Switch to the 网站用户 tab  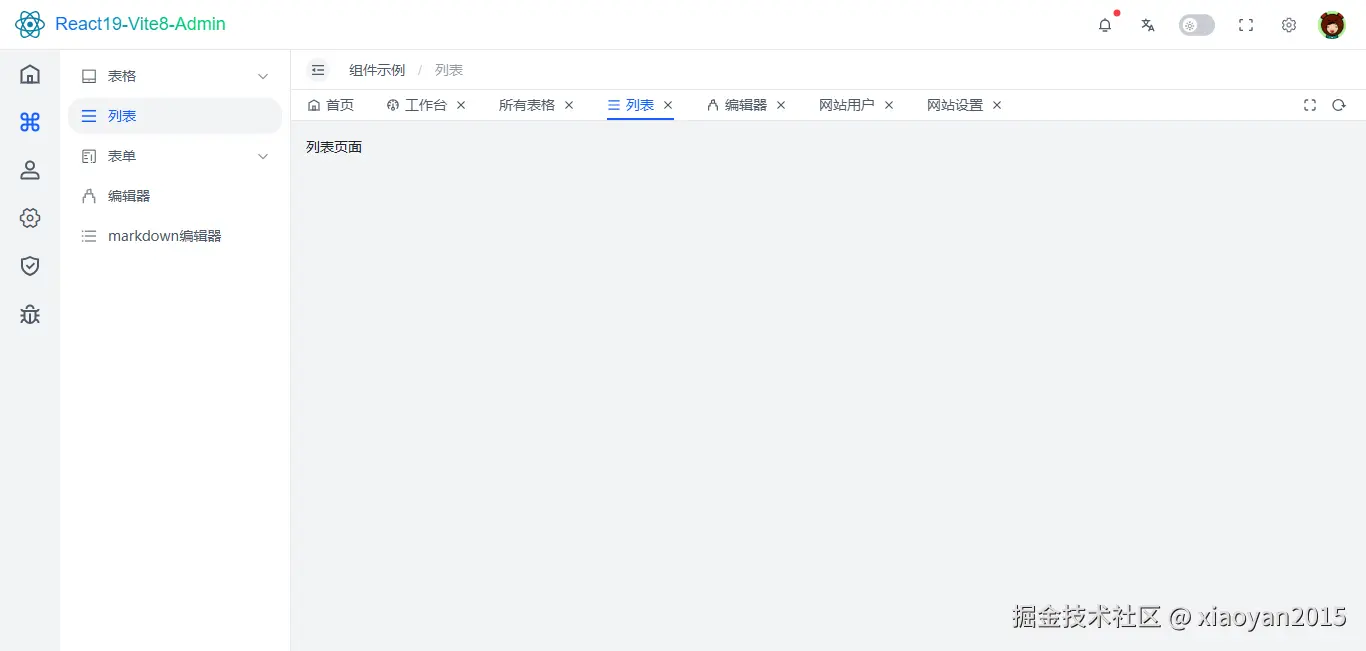(847, 105)
